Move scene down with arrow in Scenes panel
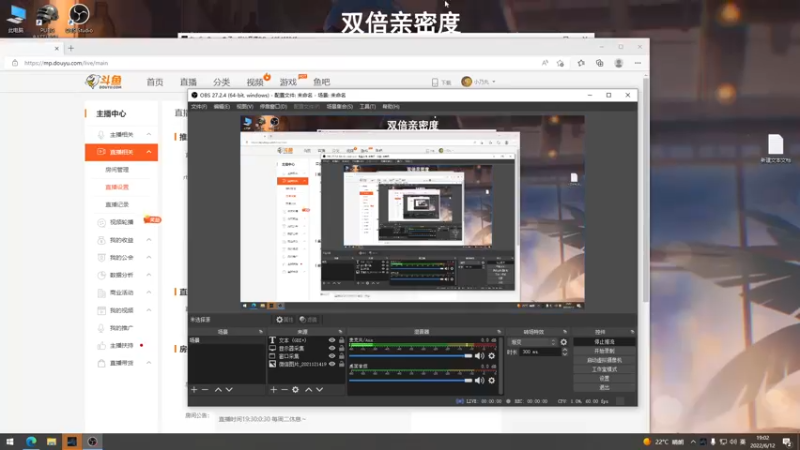This screenshot has height=450, width=800. tap(229, 390)
